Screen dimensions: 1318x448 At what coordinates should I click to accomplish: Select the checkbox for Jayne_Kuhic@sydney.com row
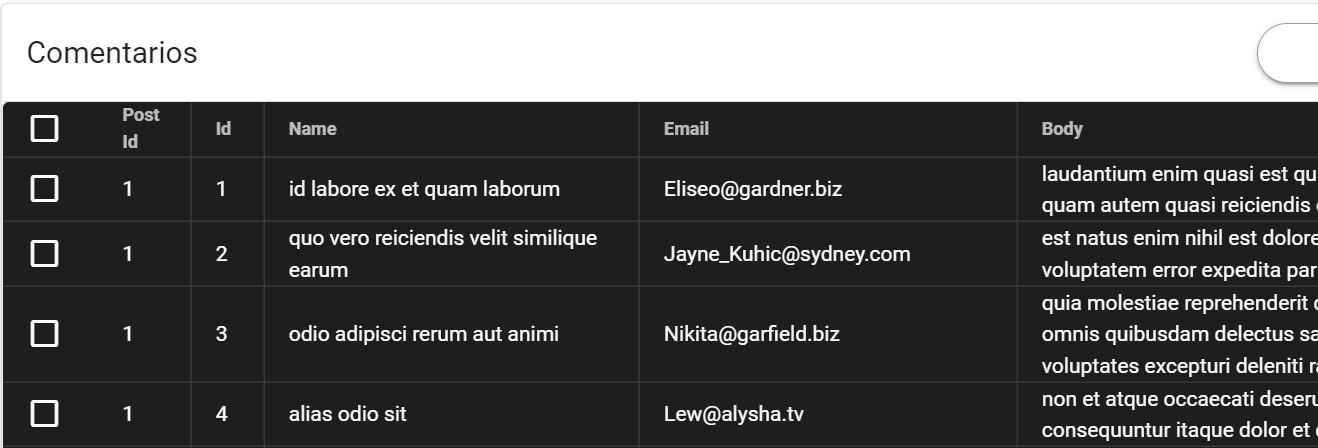coord(44,254)
